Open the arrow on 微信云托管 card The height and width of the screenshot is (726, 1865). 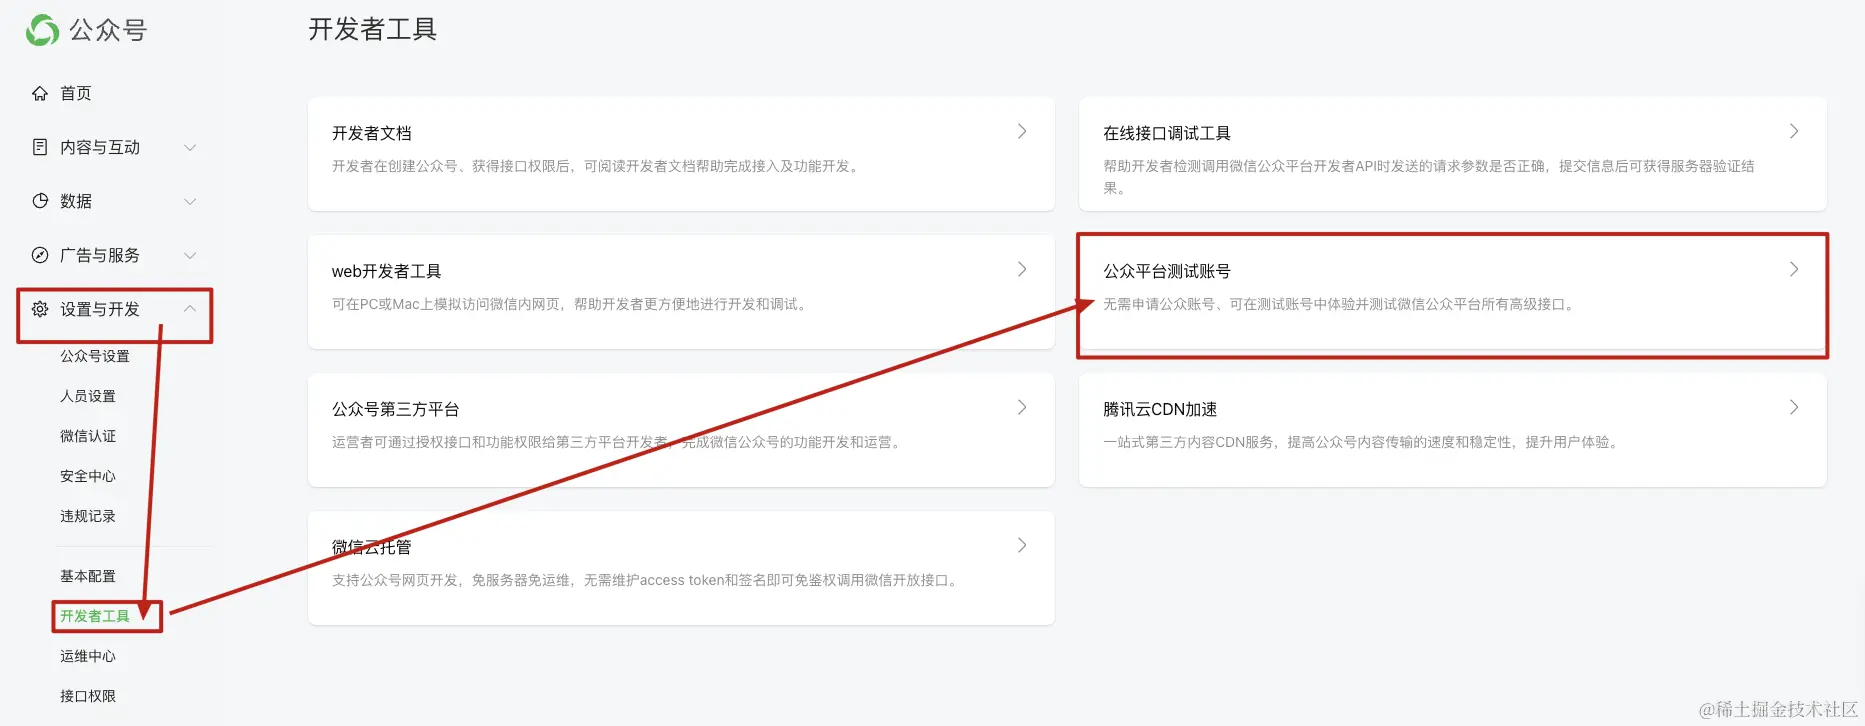(1022, 545)
